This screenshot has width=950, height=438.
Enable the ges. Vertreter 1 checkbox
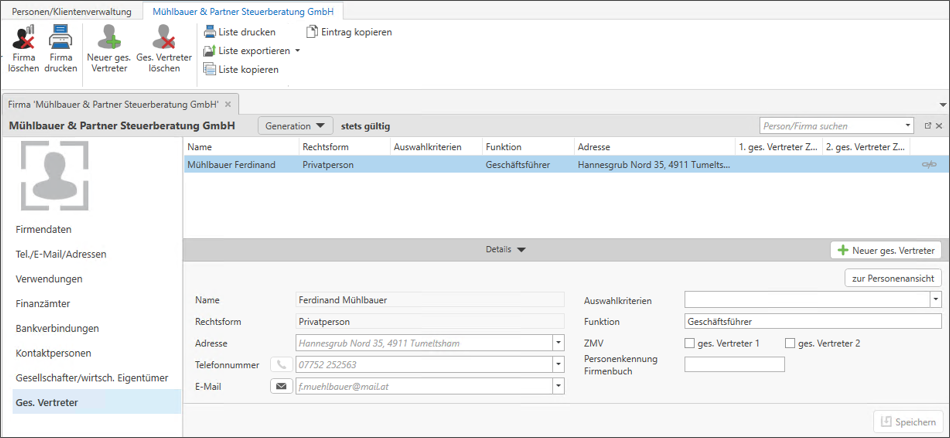point(689,344)
